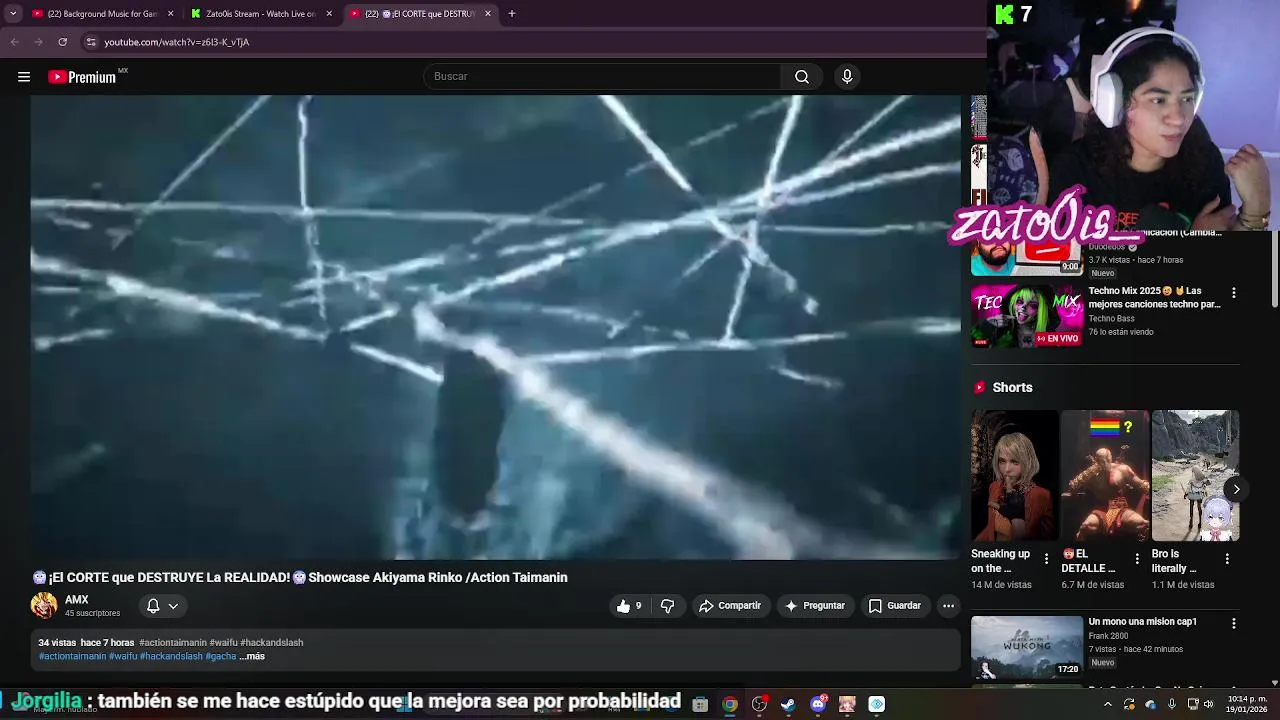Image resolution: width=1280 pixels, height=720 pixels.
Task: Open volume control in system tray
Action: [x=1209, y=704]
